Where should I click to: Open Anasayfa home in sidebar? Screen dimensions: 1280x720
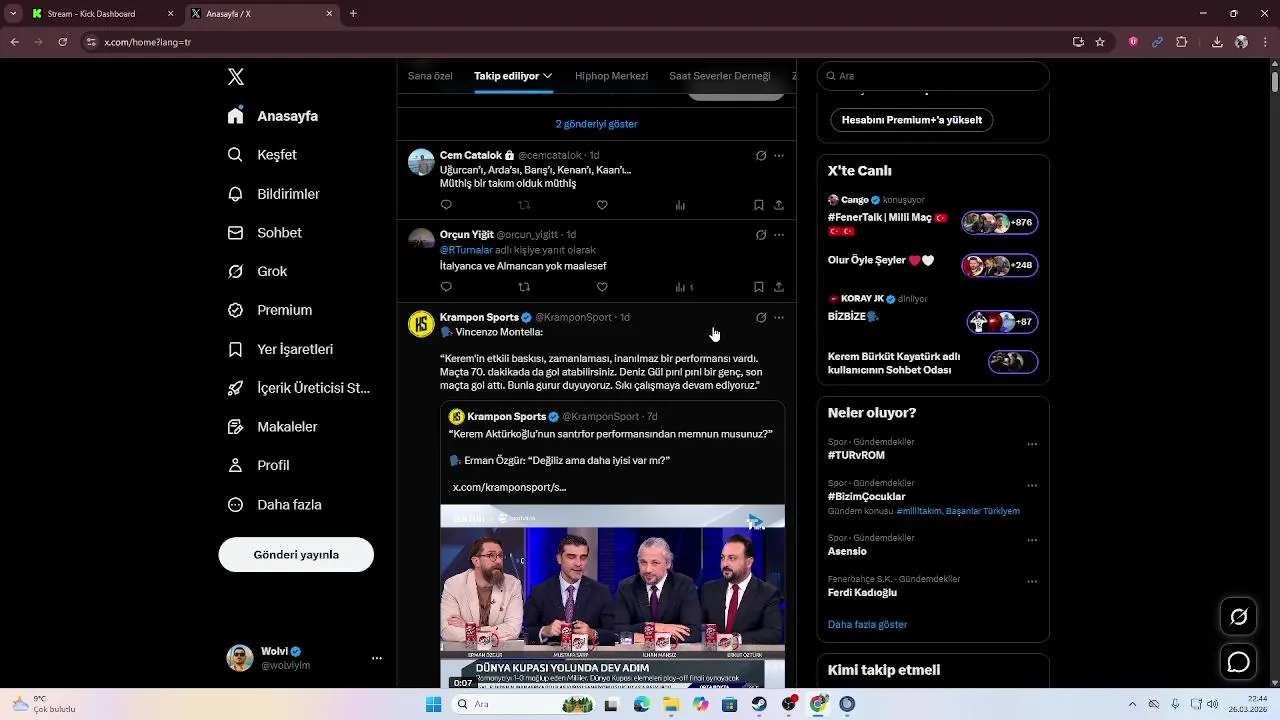point(273,116)
